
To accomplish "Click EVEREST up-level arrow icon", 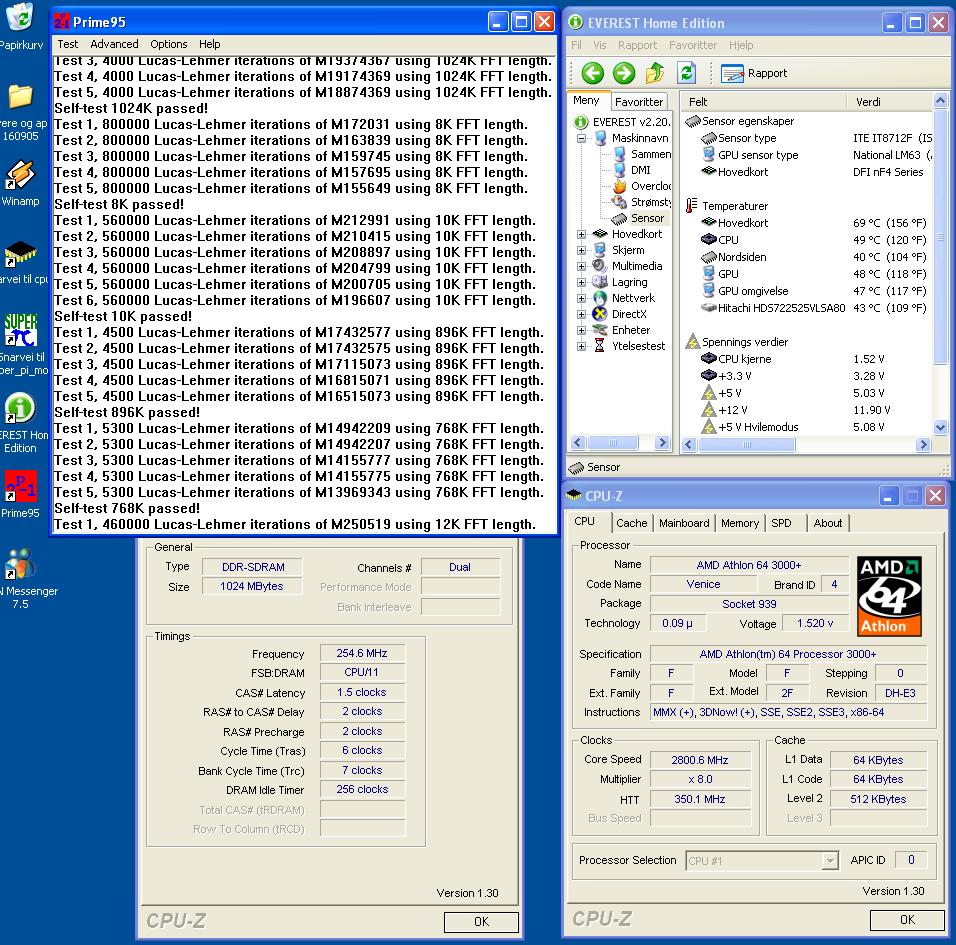I will (655, 73).
